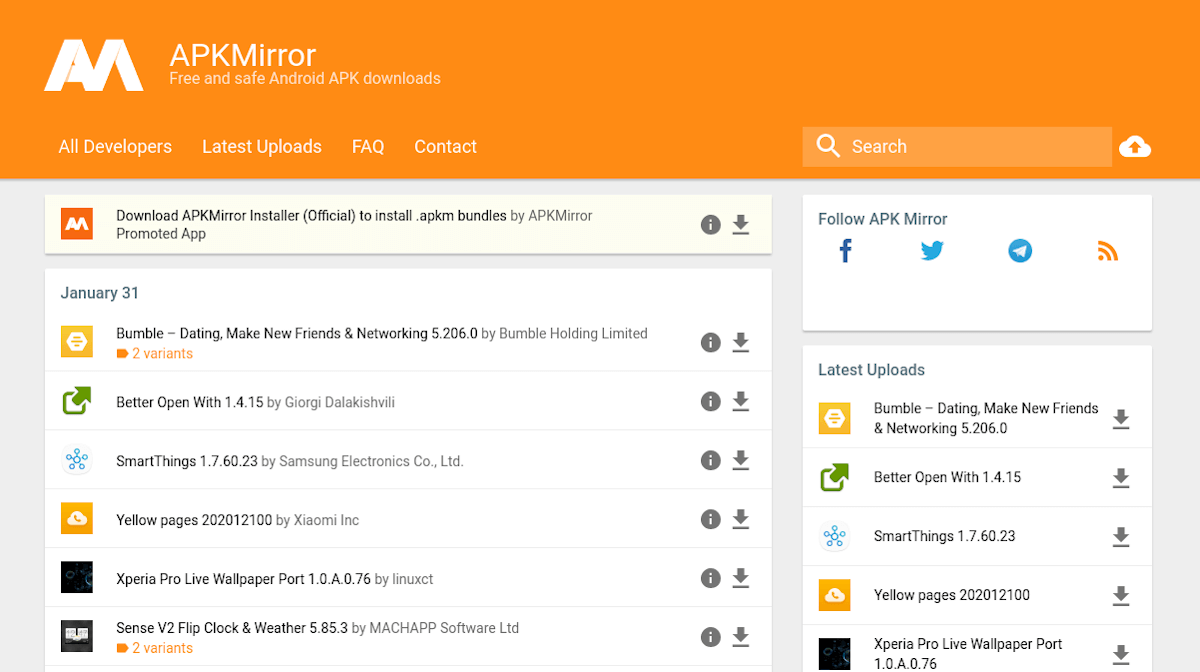This screenshot has height=672, width=1200.
Task: Open MACHAPP Software Ltd developer link
Action: pos(444,628)
